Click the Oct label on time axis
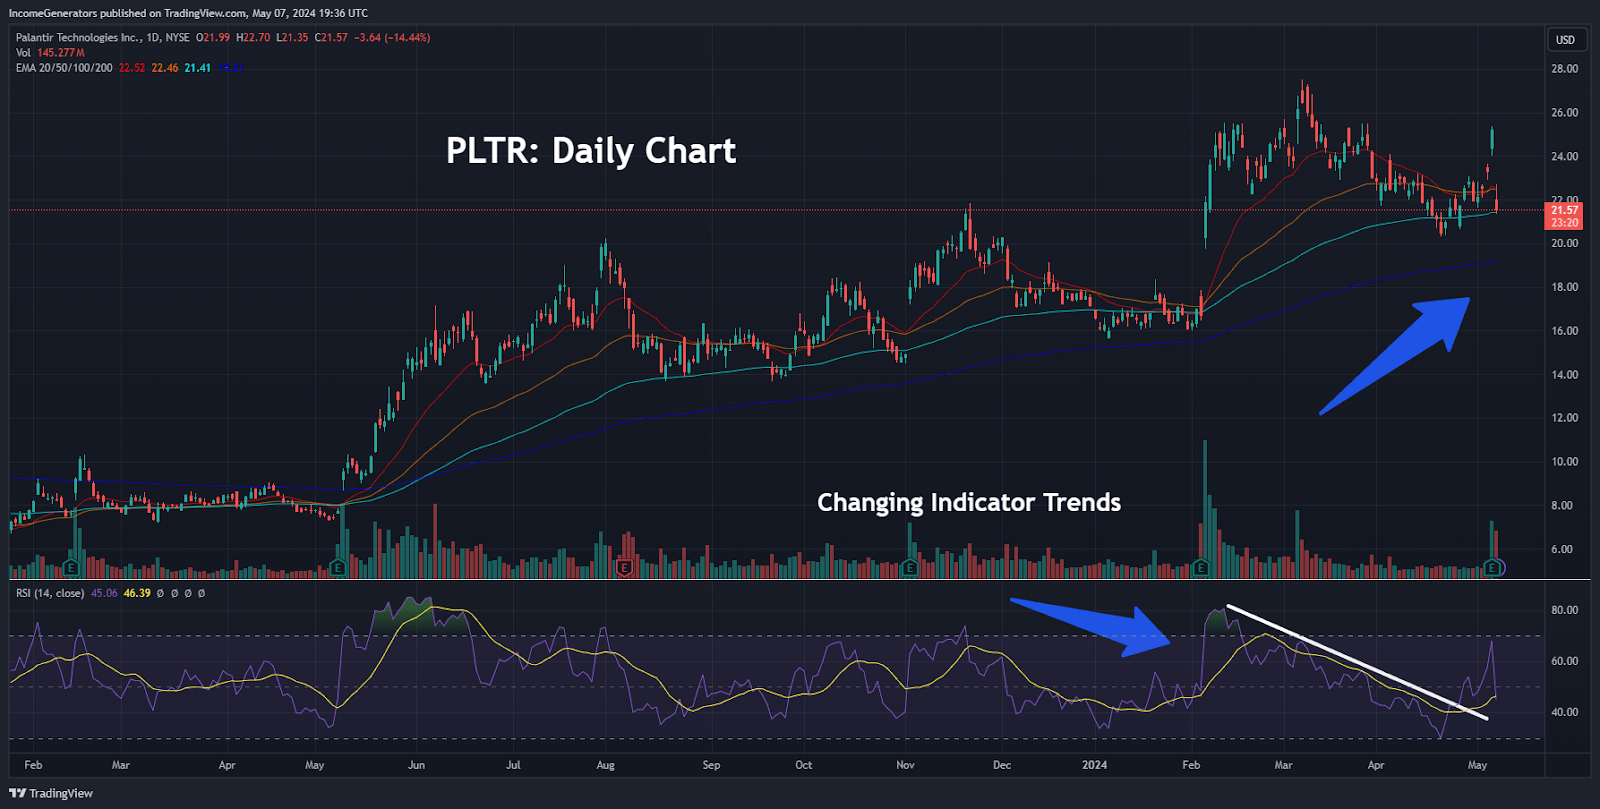1600x809 pixels. [x=804, y=765]
